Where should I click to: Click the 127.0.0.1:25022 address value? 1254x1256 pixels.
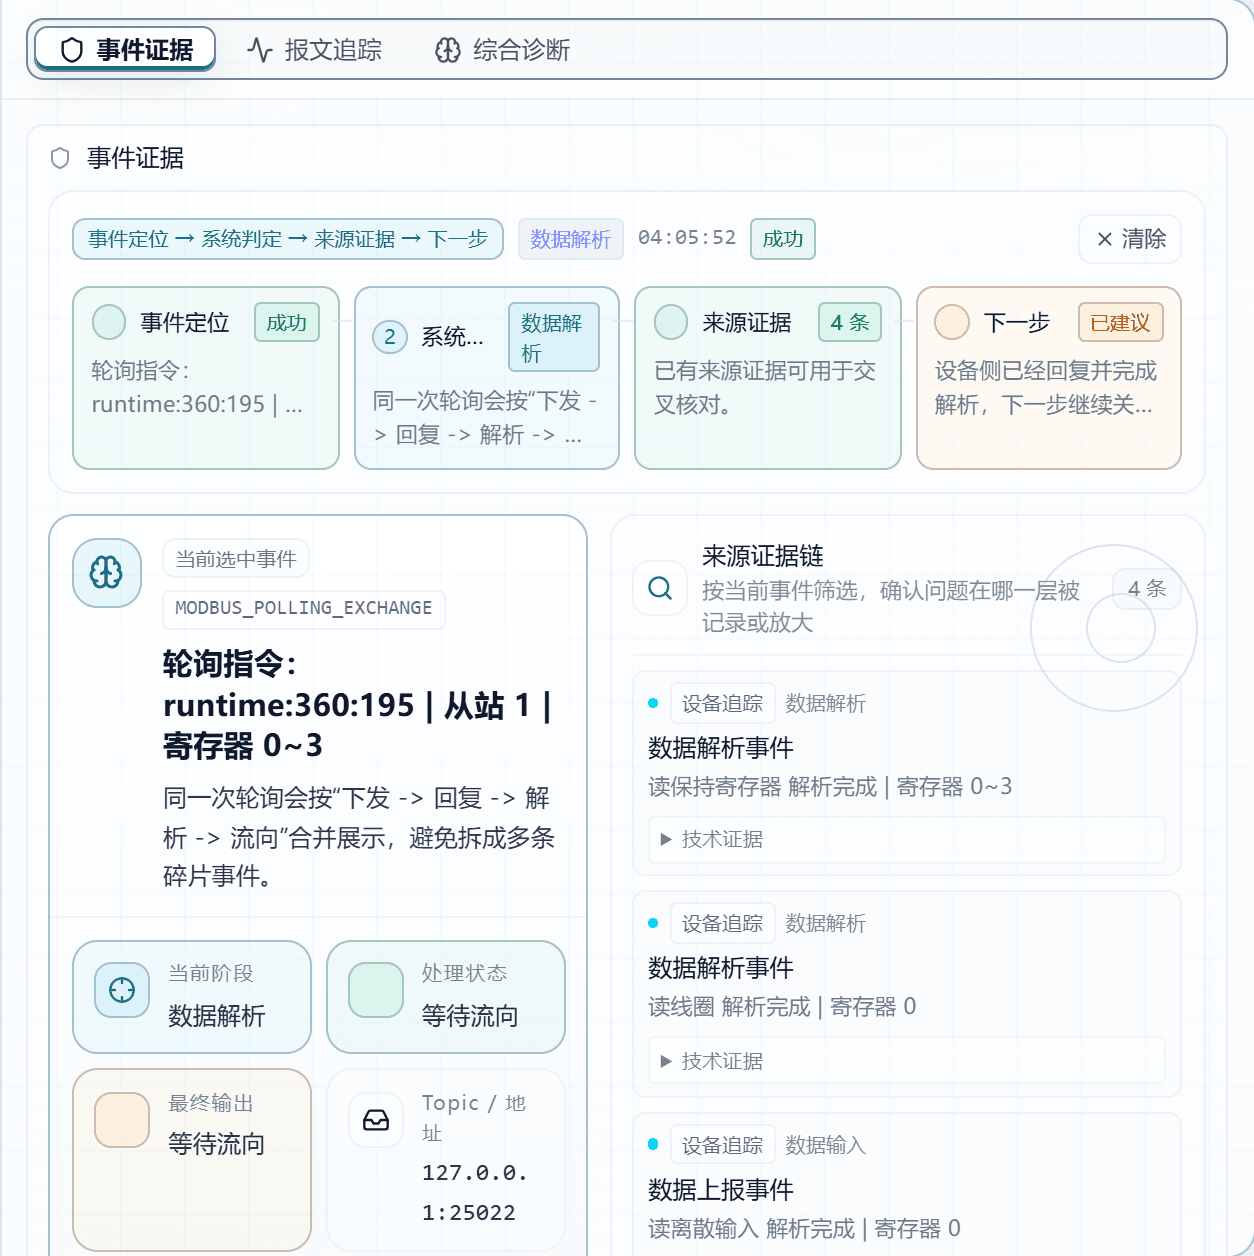pyautogui.click(x=475, y=1192)
